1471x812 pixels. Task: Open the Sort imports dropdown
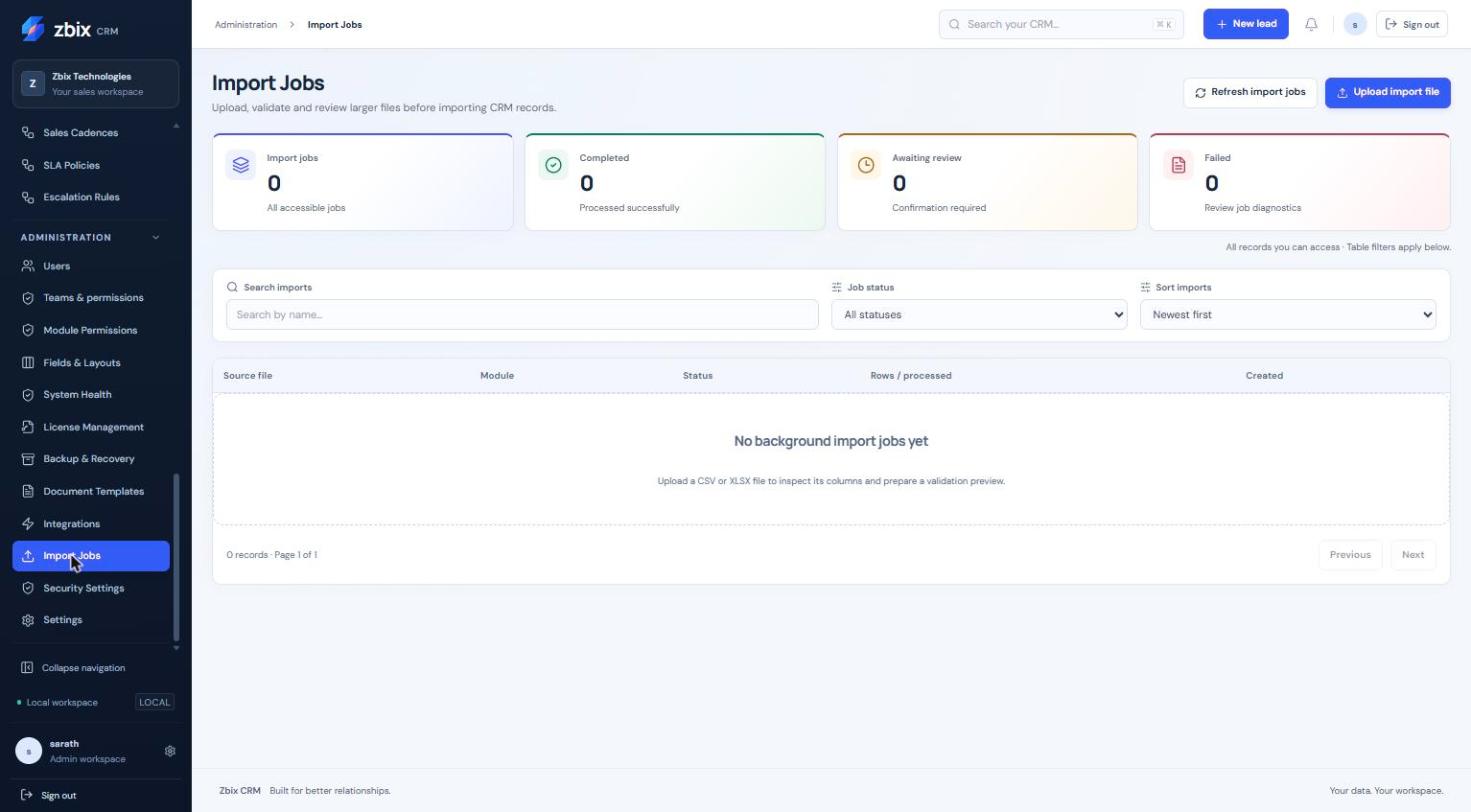[x=1288, y=315]
